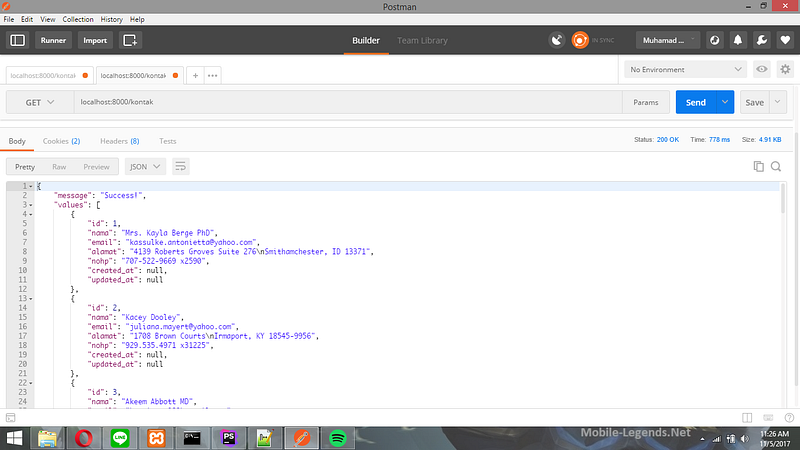This screenshot has height=450, width=800.
Task: Click the orange IN SYNC icon
Action: (580, 40)
